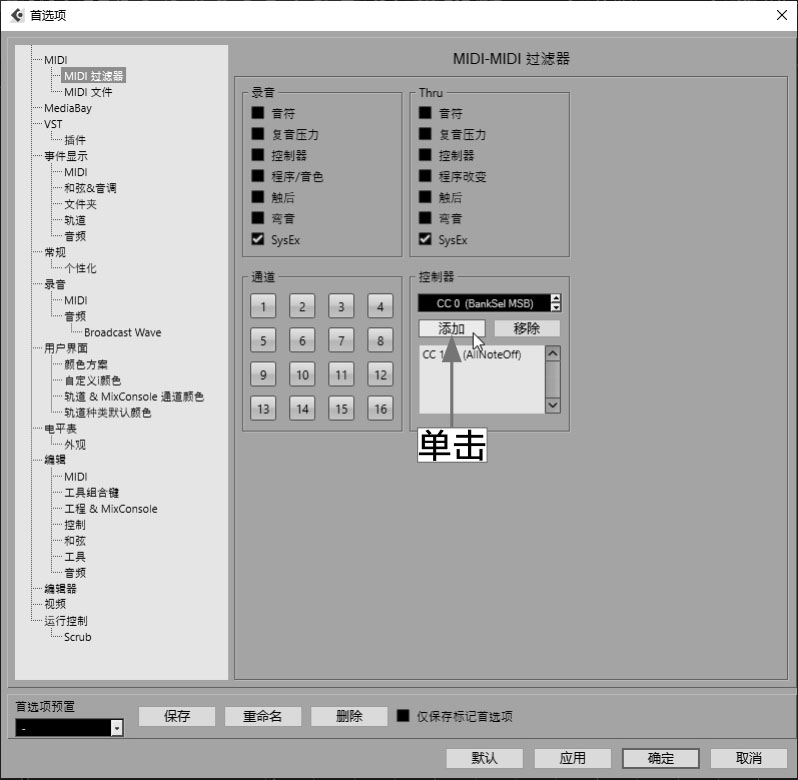This screenshot has height=780, width=798.
Task: Open the 首选项预置 preset dropdown
Action: pos(116,729)
